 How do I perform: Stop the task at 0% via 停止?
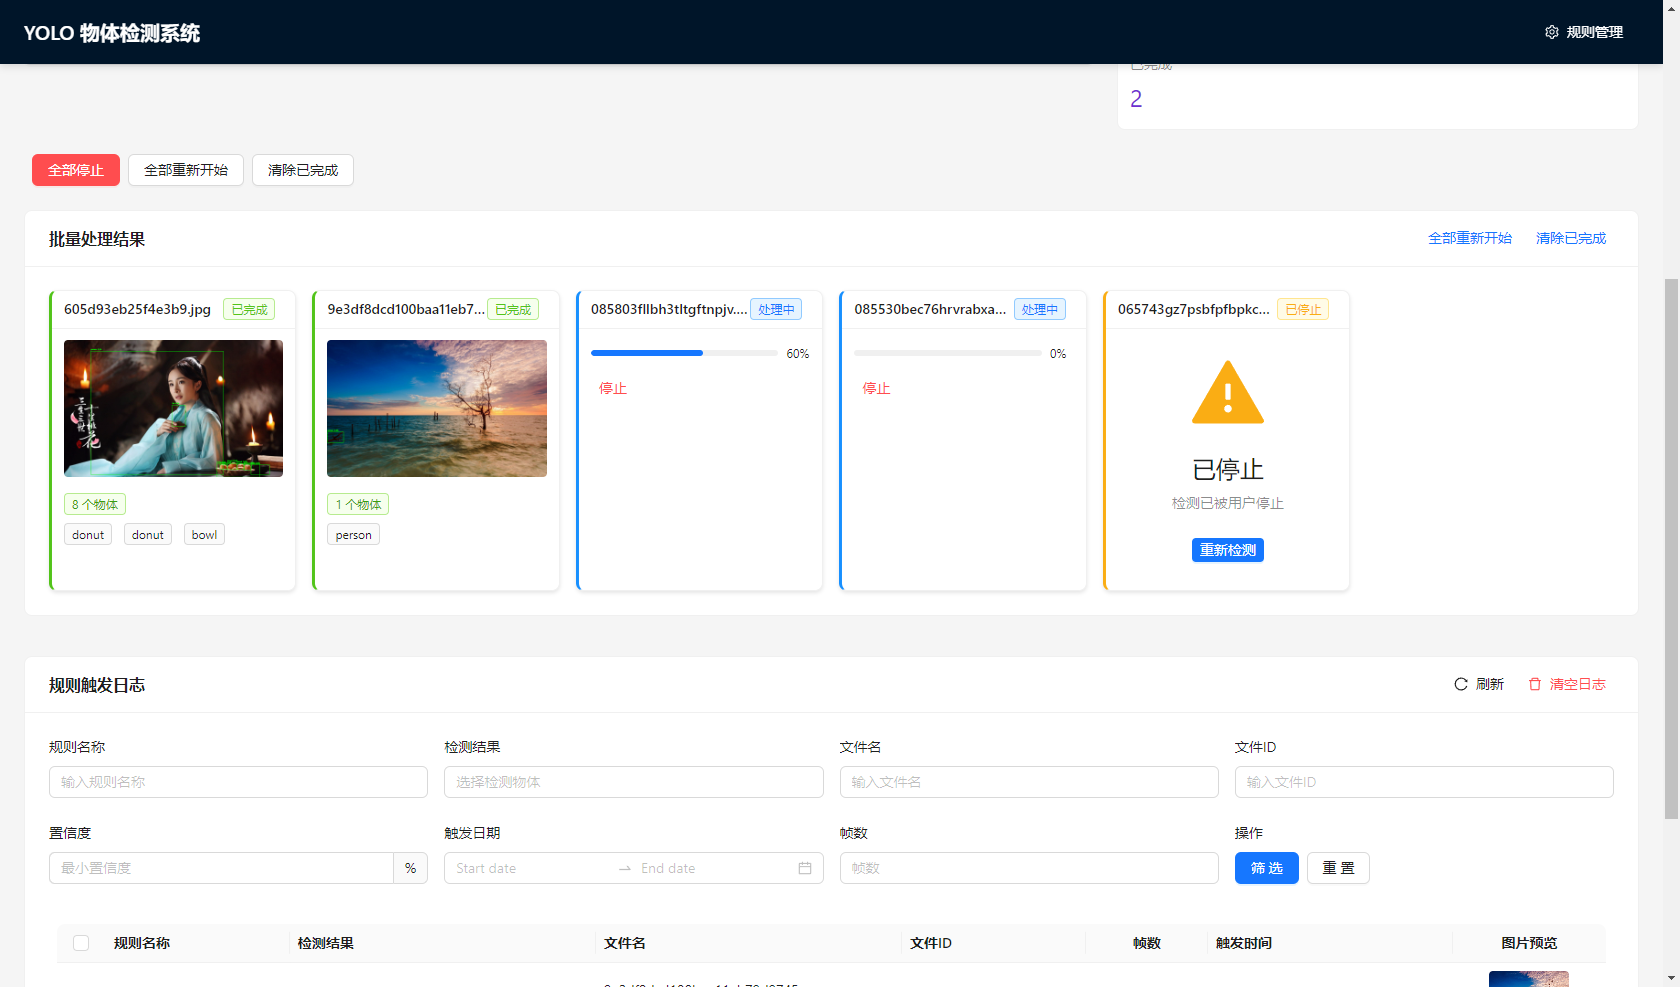[x=877, y=388]
